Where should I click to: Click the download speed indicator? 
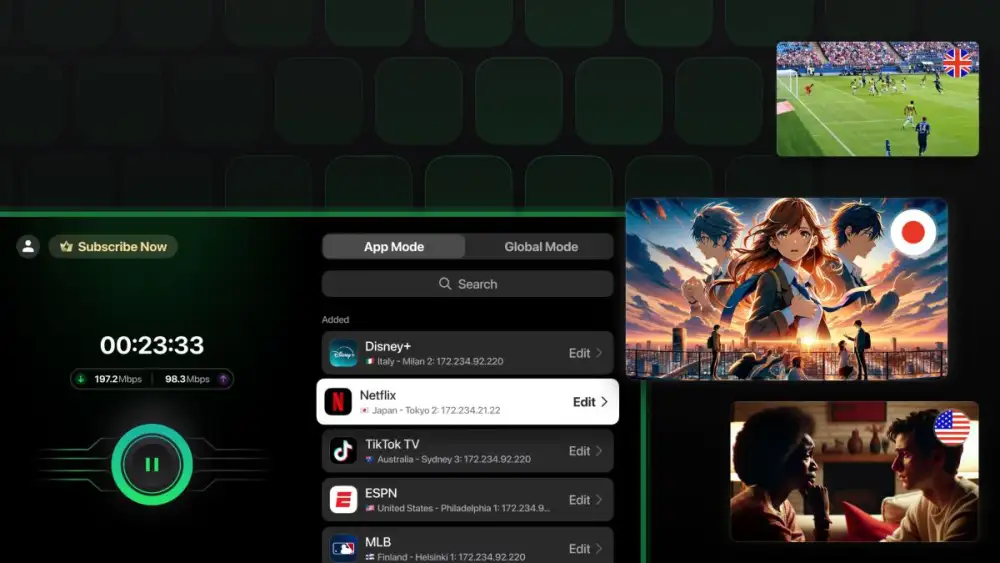(110, 379)
